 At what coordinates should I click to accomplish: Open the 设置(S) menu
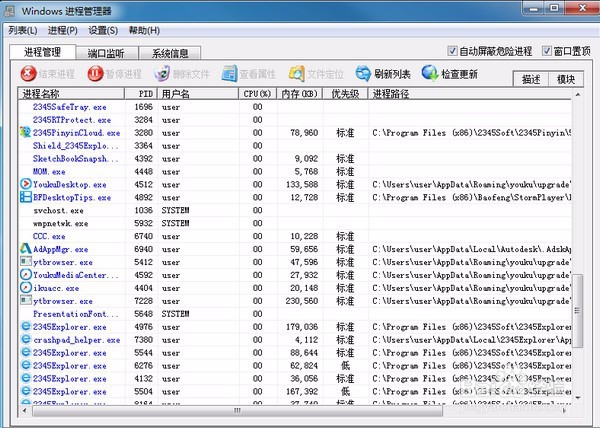[x=103, y=30]
